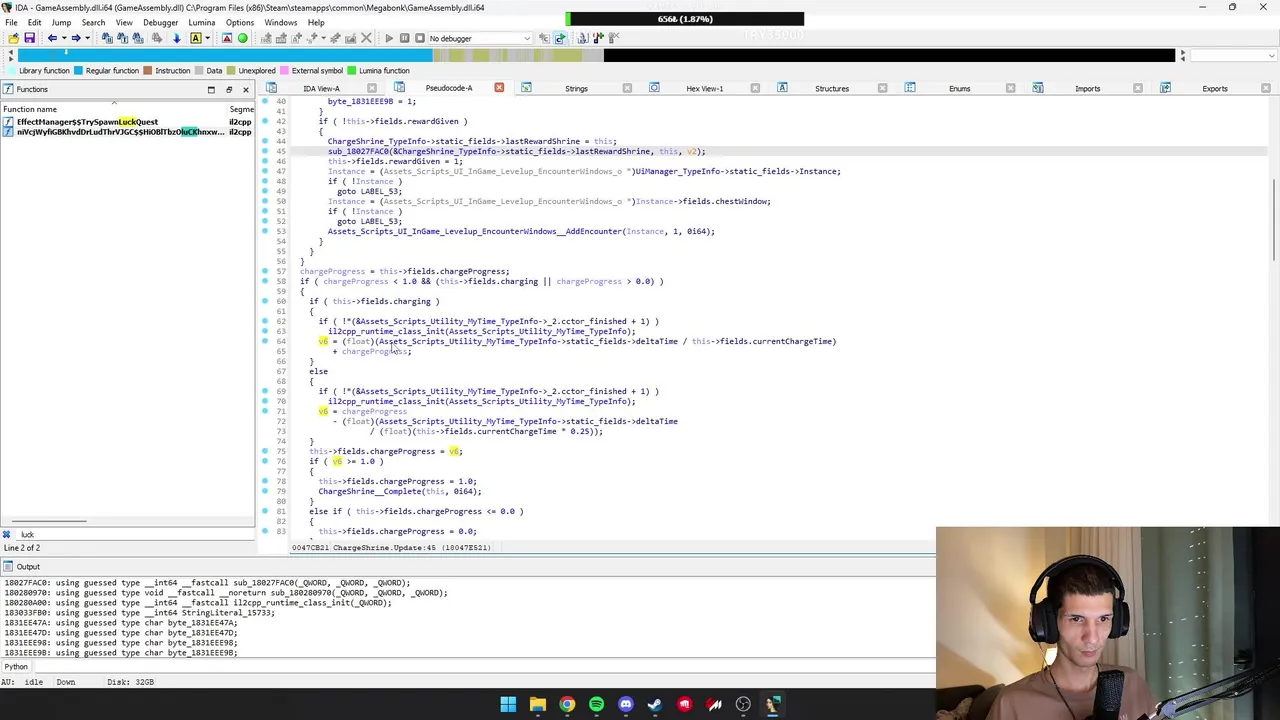1280x720 pixels.
Task: Toggle breakpoint dot at line 45
Action: [265, 151]
